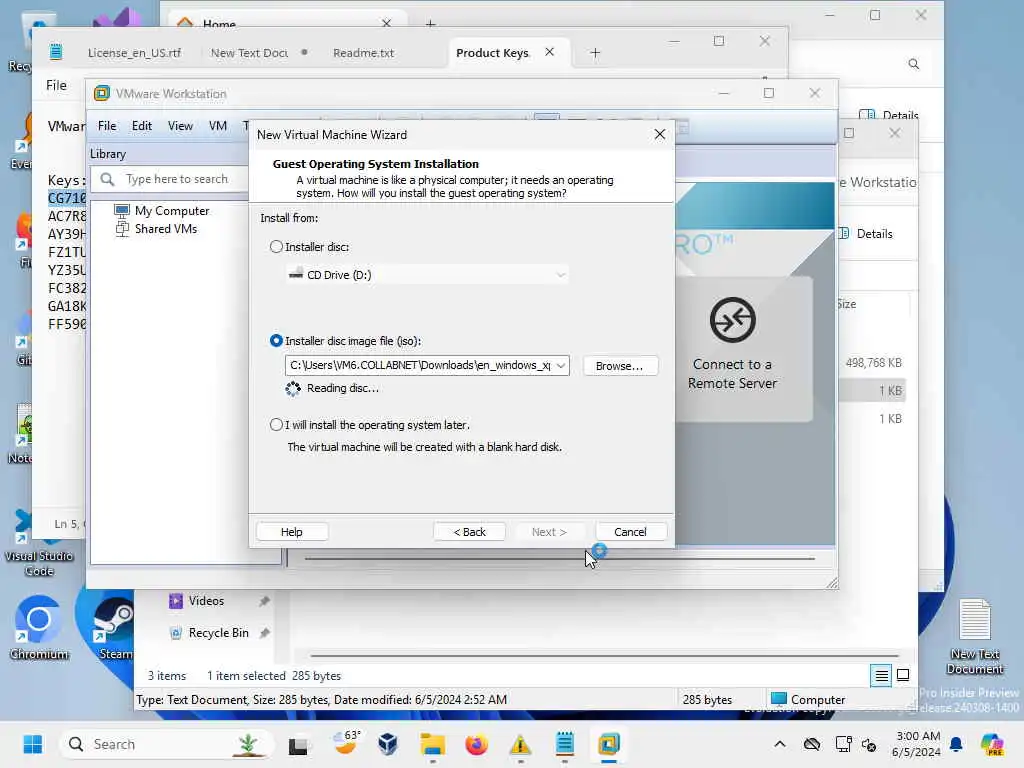Open the VMware View menu
This screenshot has width=1024, height=768.
(x=180, y=126)
